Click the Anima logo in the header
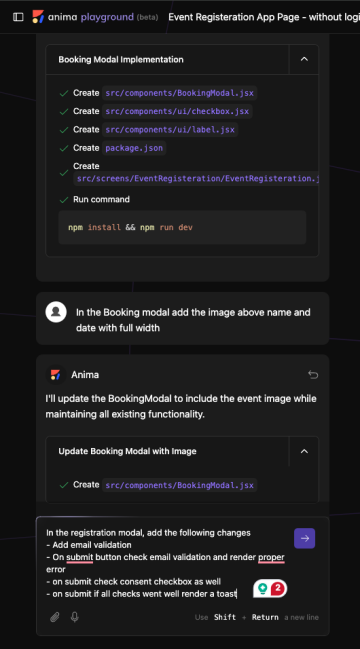360x649 pixels. [x=38, y=17]
